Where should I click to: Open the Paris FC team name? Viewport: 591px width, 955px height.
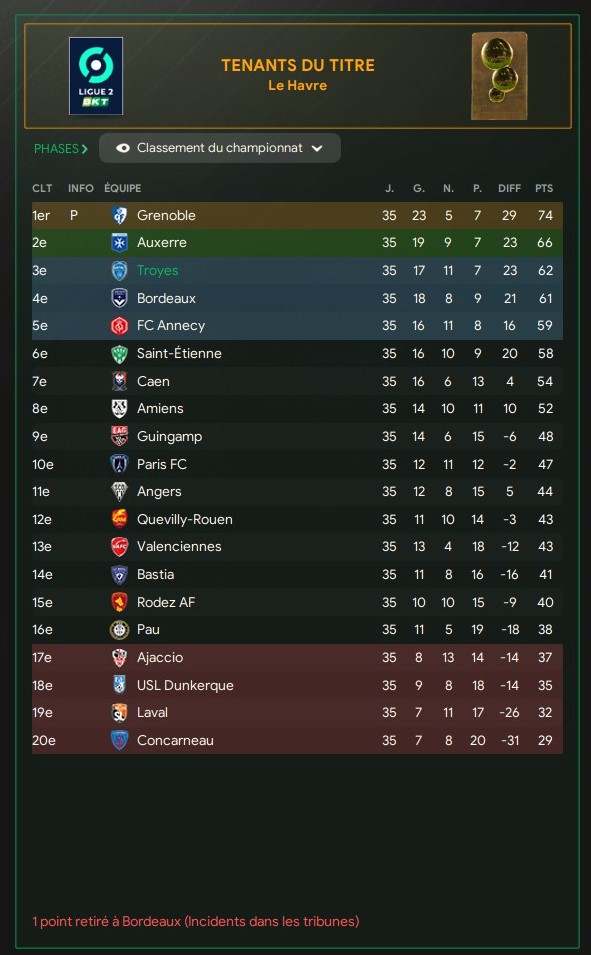tap(161, 464)
